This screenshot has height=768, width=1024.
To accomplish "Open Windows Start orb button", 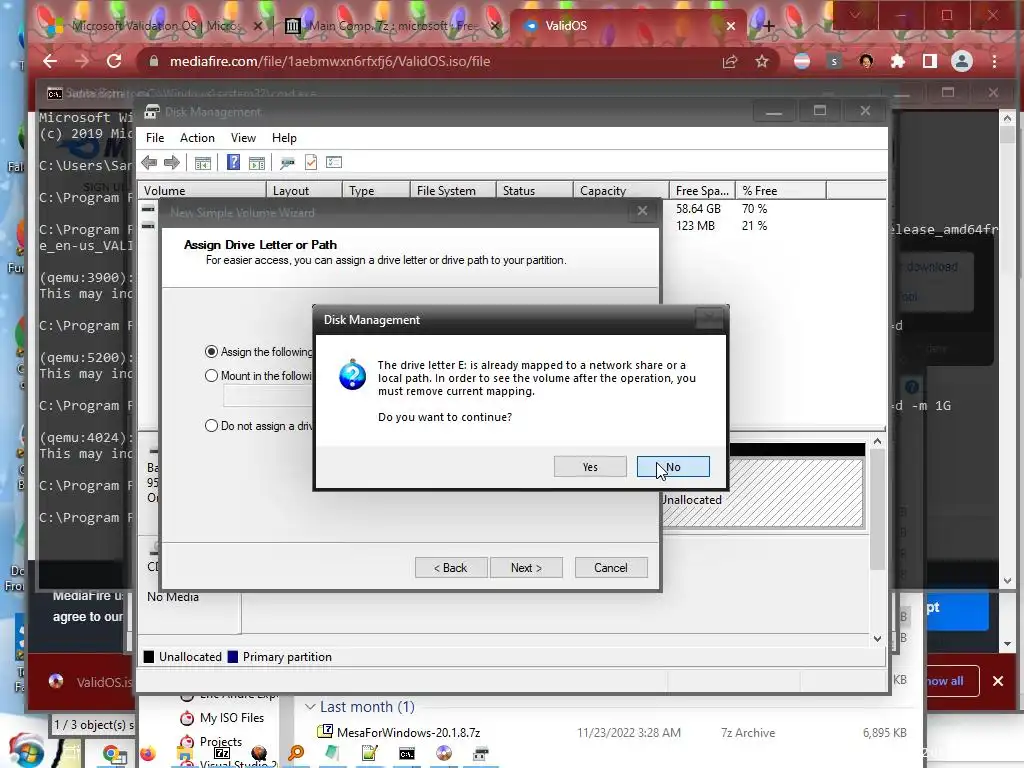I will [x=27, y=753].
